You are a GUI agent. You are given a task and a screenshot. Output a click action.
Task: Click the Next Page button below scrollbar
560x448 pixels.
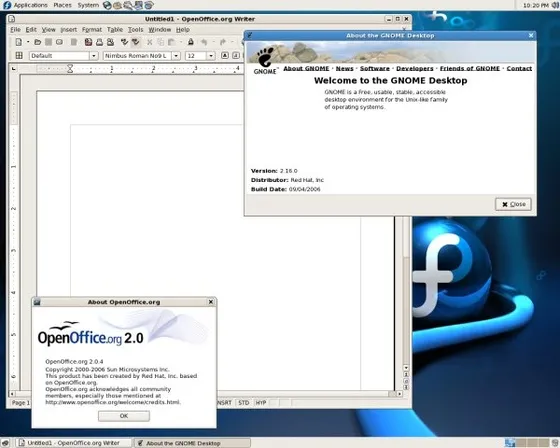(x=406, y=387)
